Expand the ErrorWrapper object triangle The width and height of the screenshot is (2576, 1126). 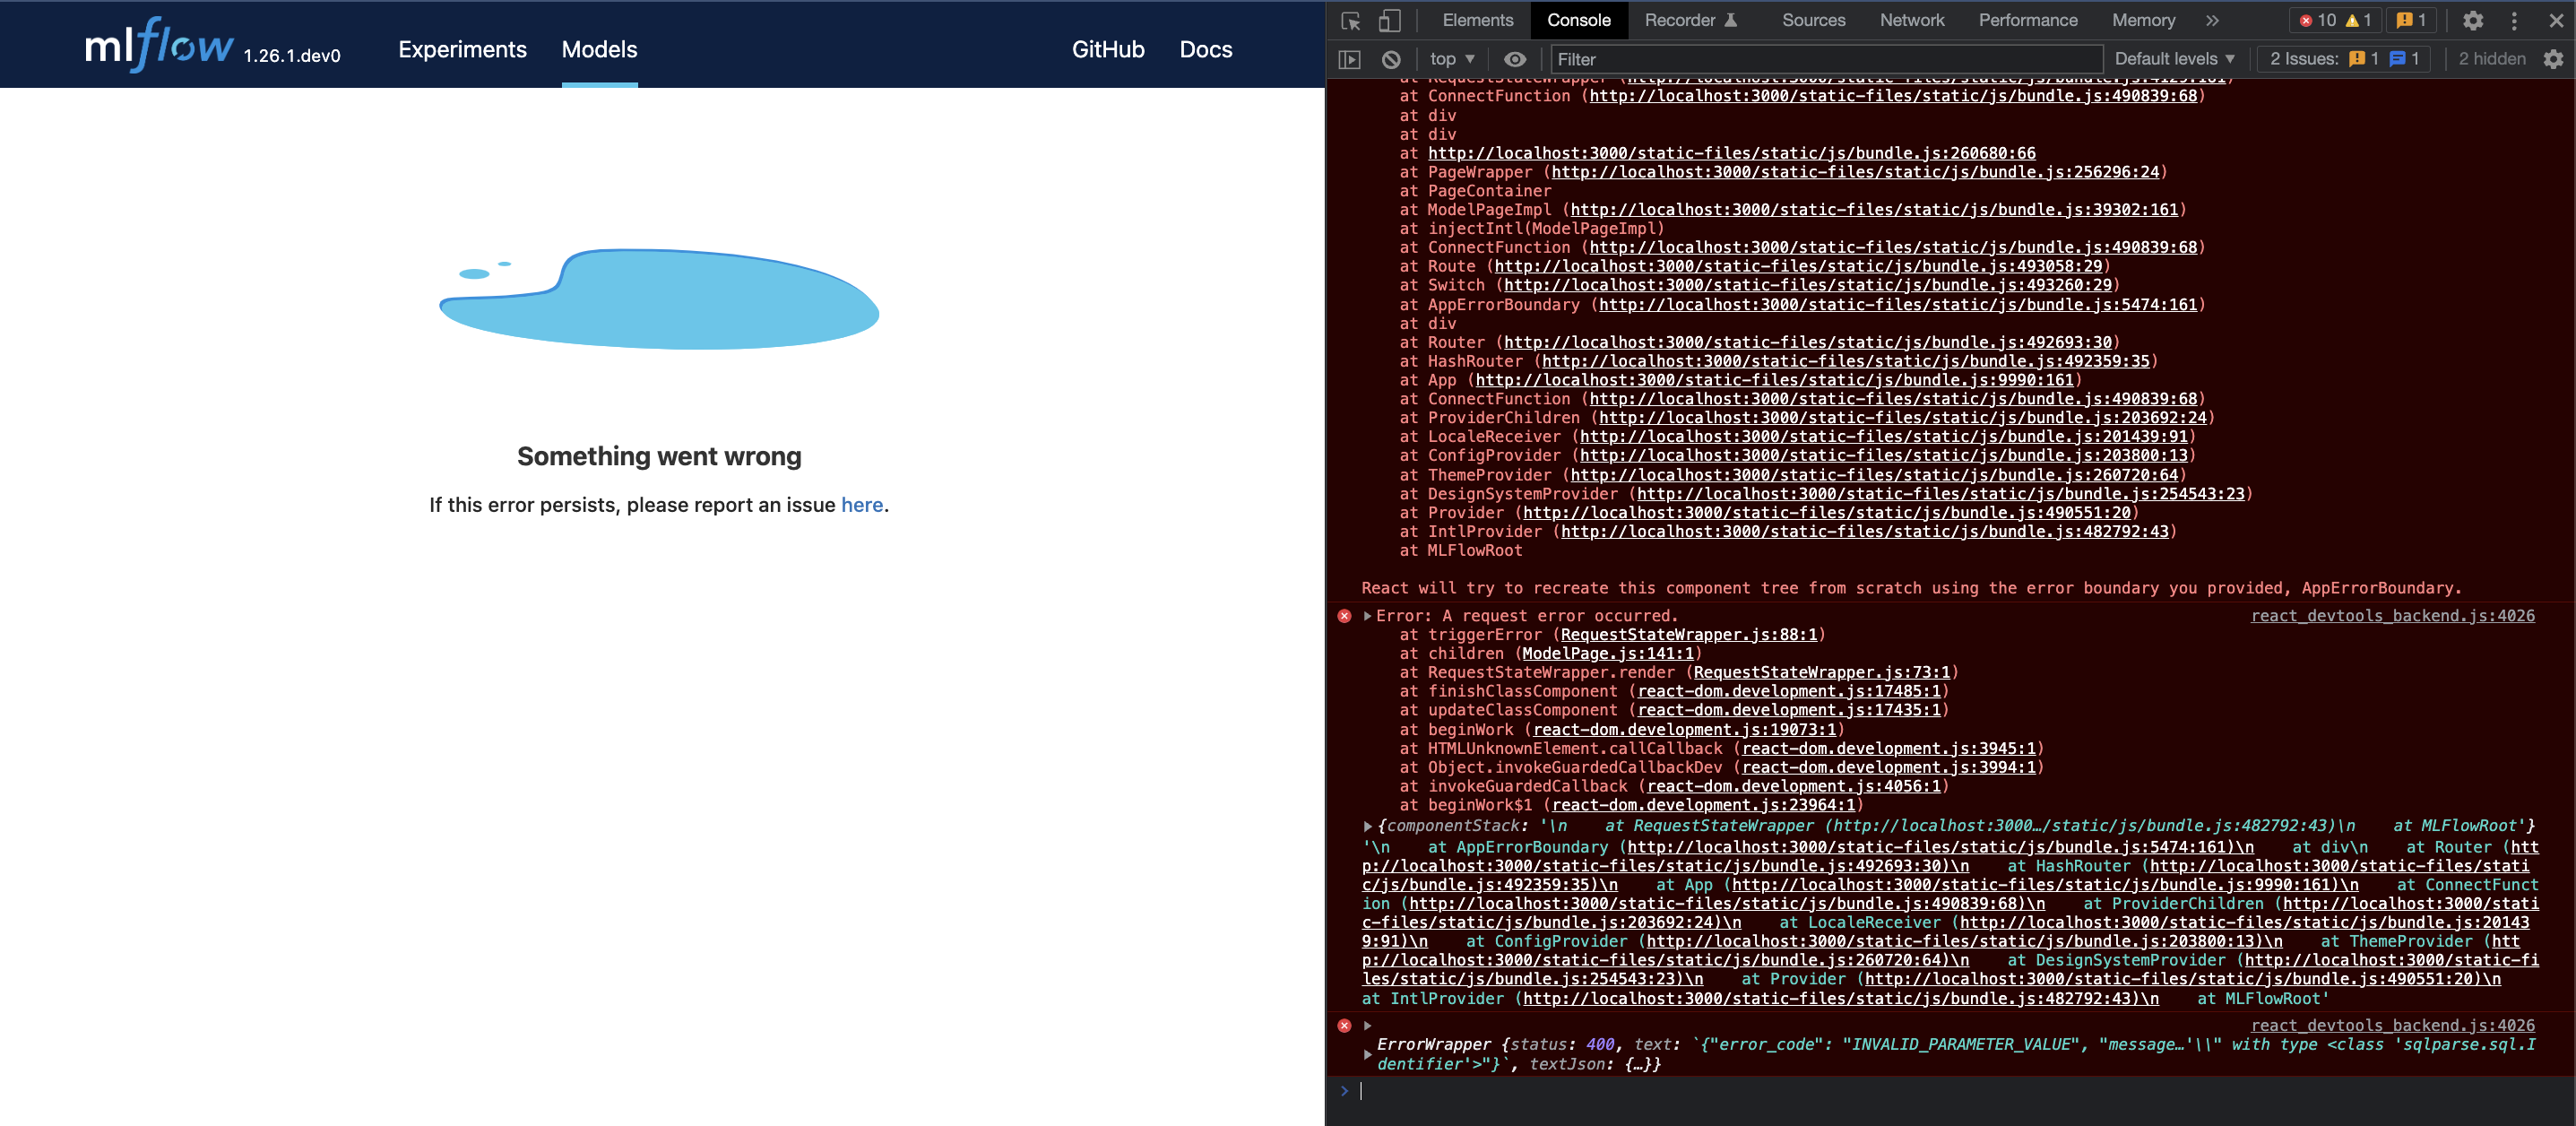pyautogui.click(x=1367, y=1054)
